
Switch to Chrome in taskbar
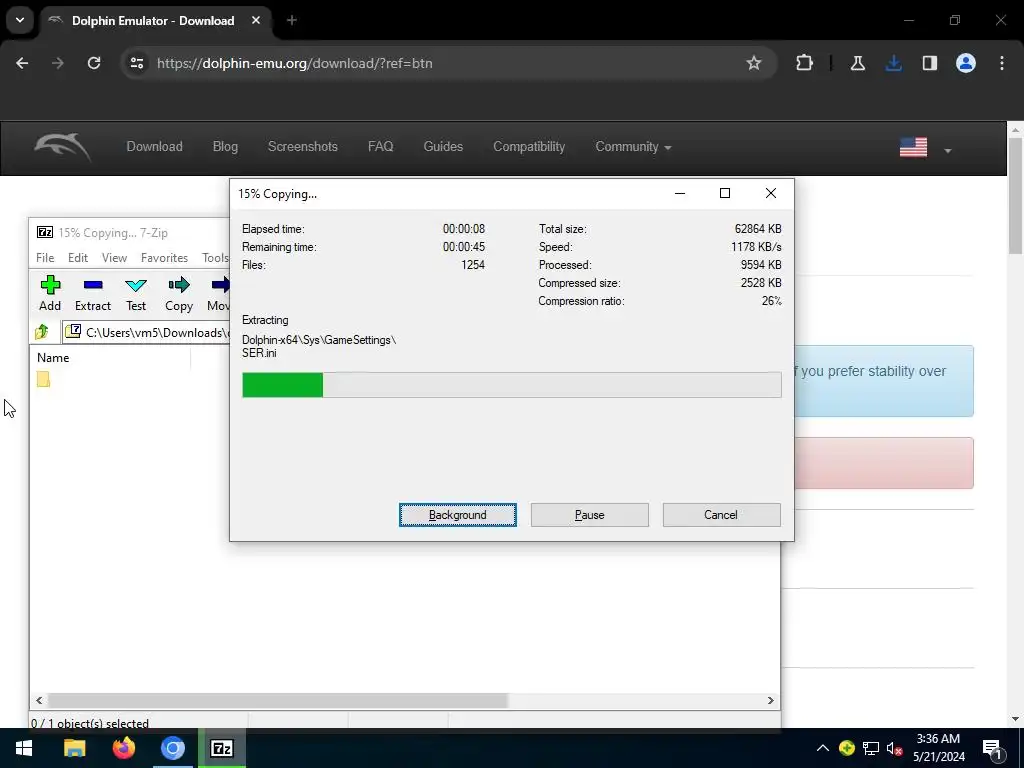[173, 748]
